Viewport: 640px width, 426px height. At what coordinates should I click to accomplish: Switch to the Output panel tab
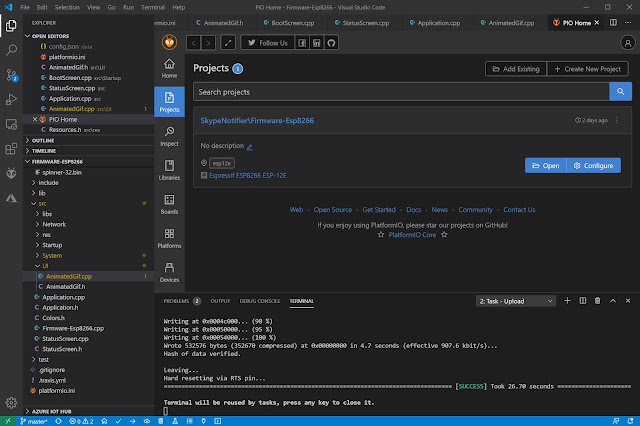click(220, 301)
